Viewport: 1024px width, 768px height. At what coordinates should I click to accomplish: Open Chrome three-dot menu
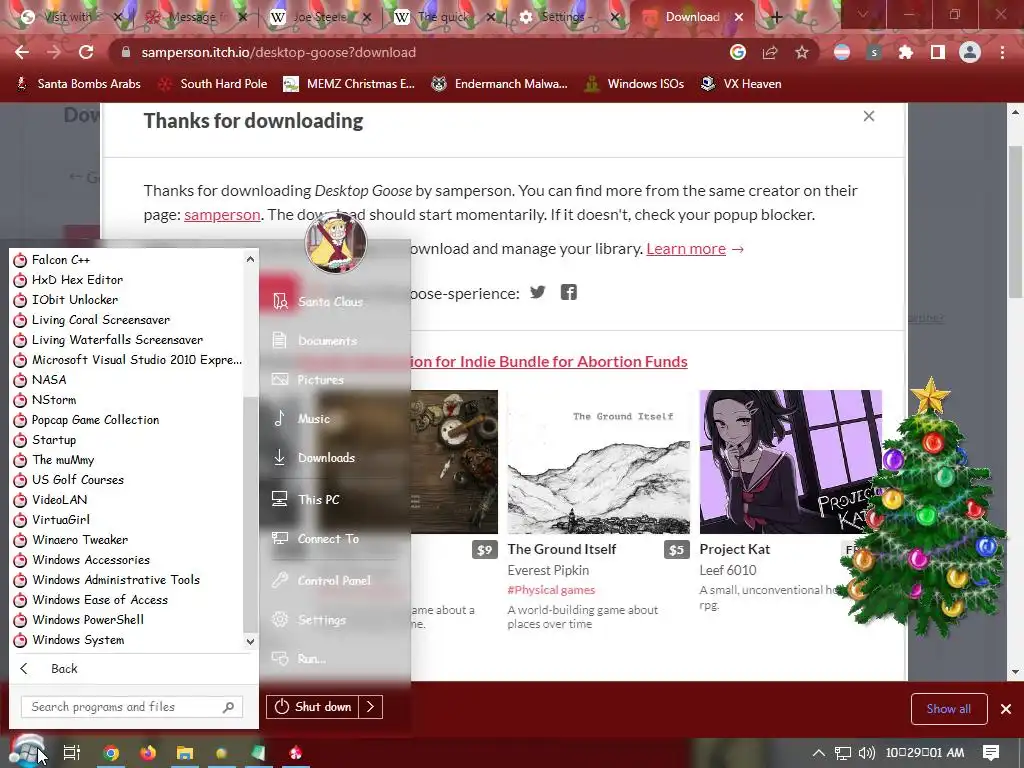(x=1002, y=52)
